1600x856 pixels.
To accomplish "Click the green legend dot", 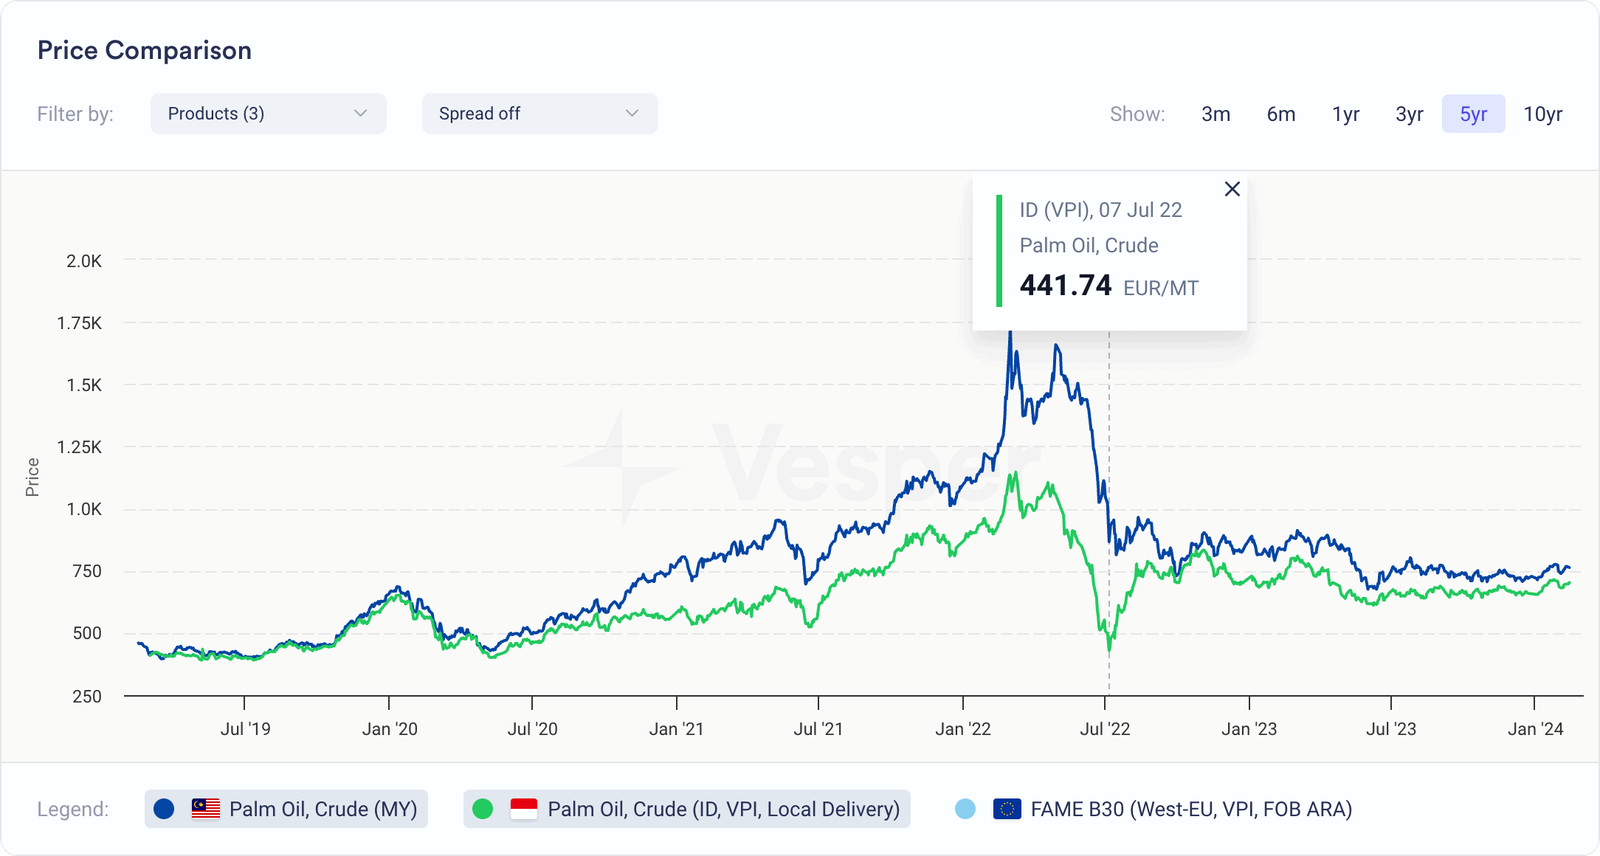I will [x=482, y=809].
